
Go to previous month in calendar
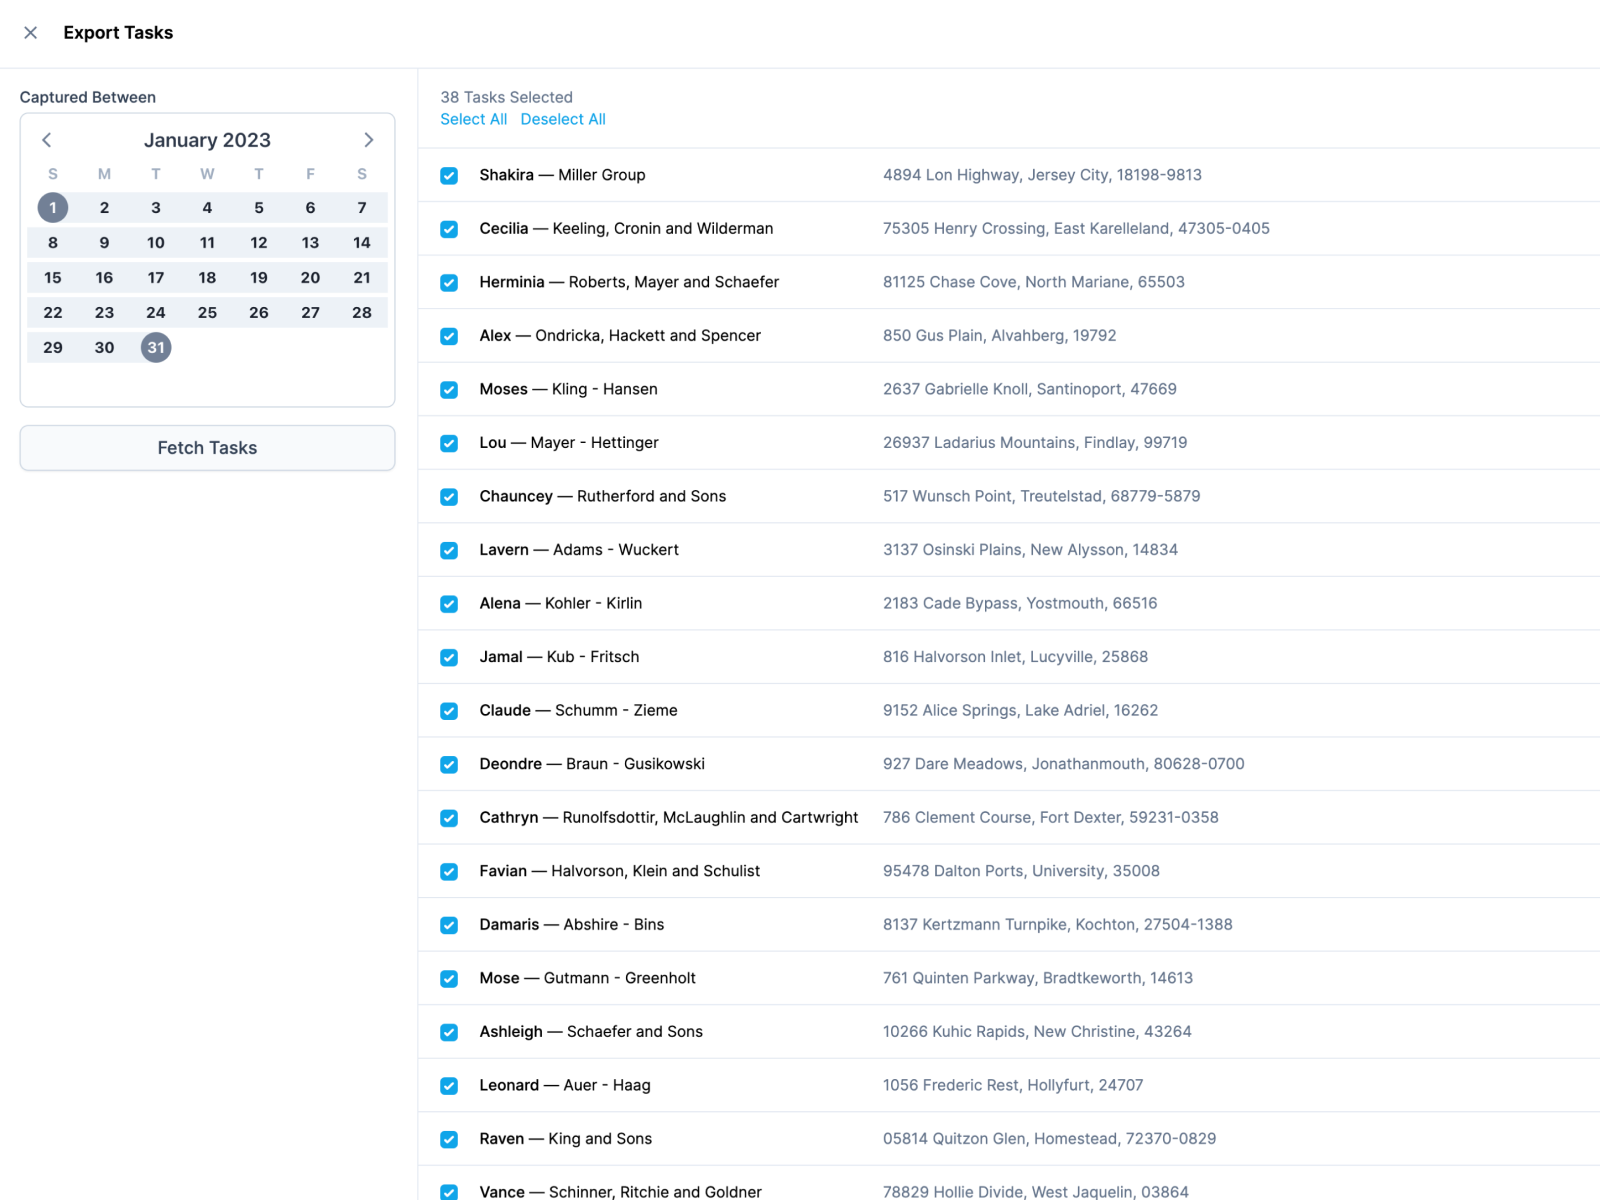pyautogui.click(x=46, y=140)
